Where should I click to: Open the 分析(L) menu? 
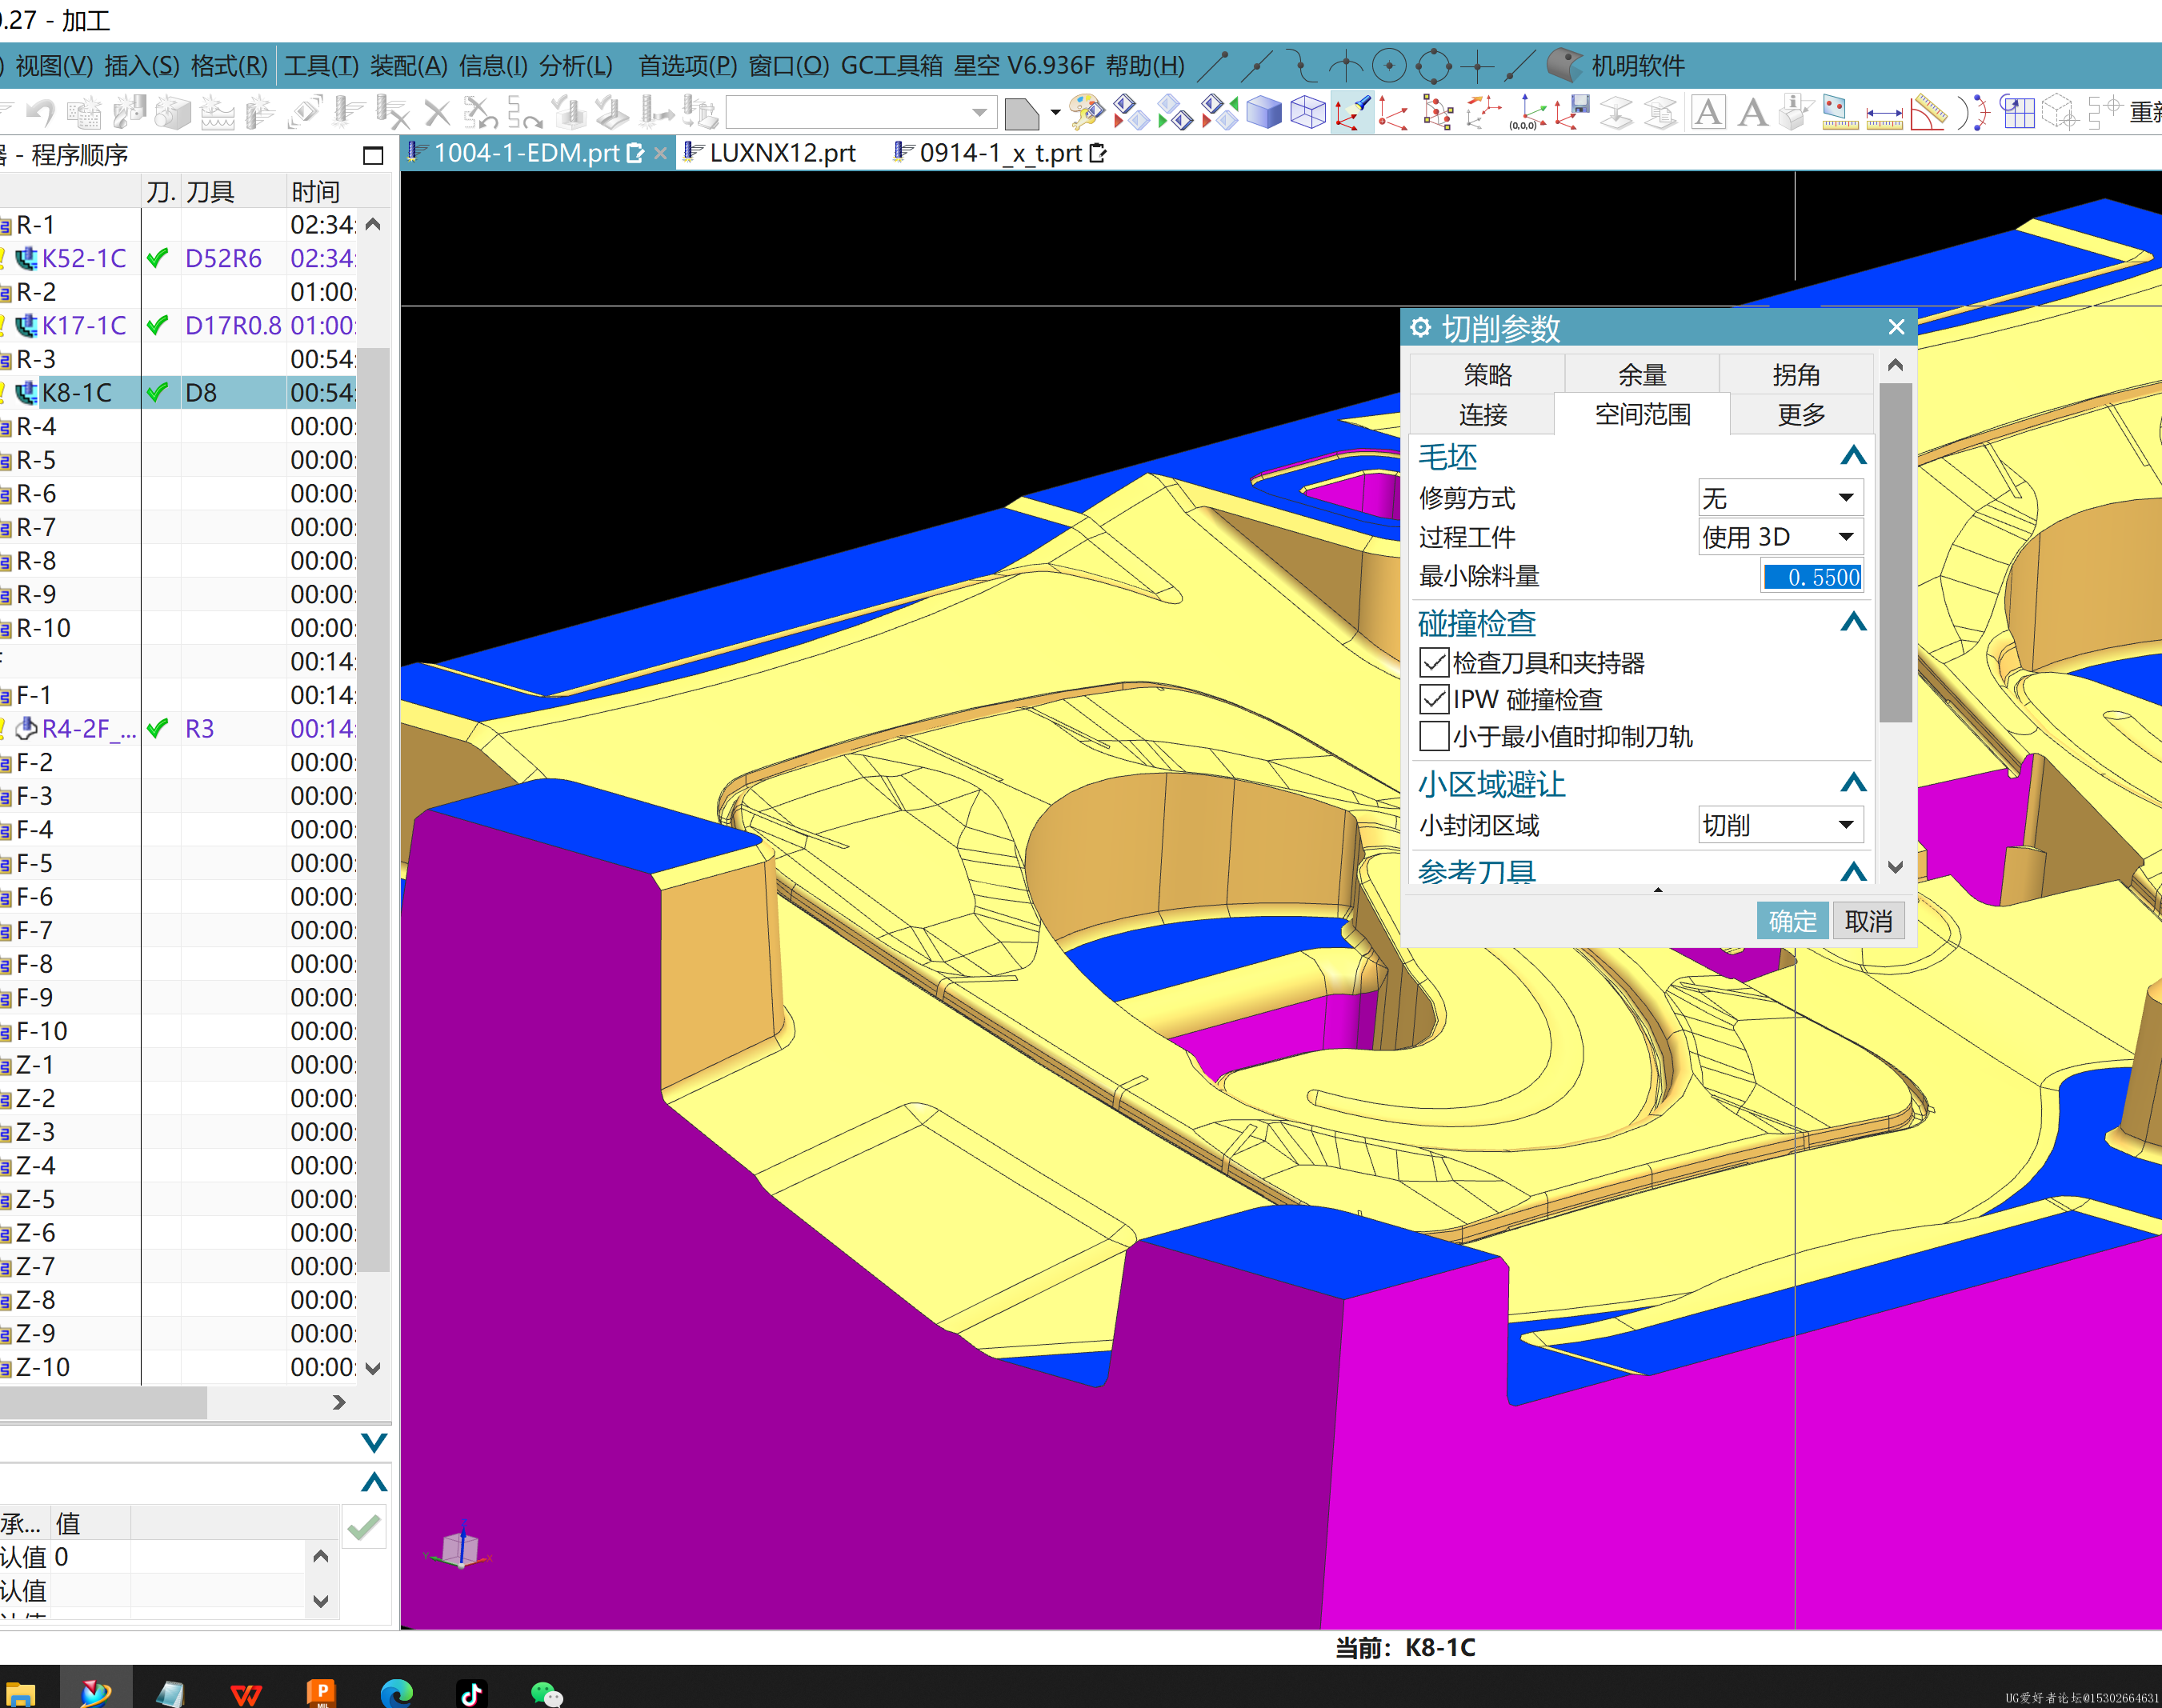(576, 66)
